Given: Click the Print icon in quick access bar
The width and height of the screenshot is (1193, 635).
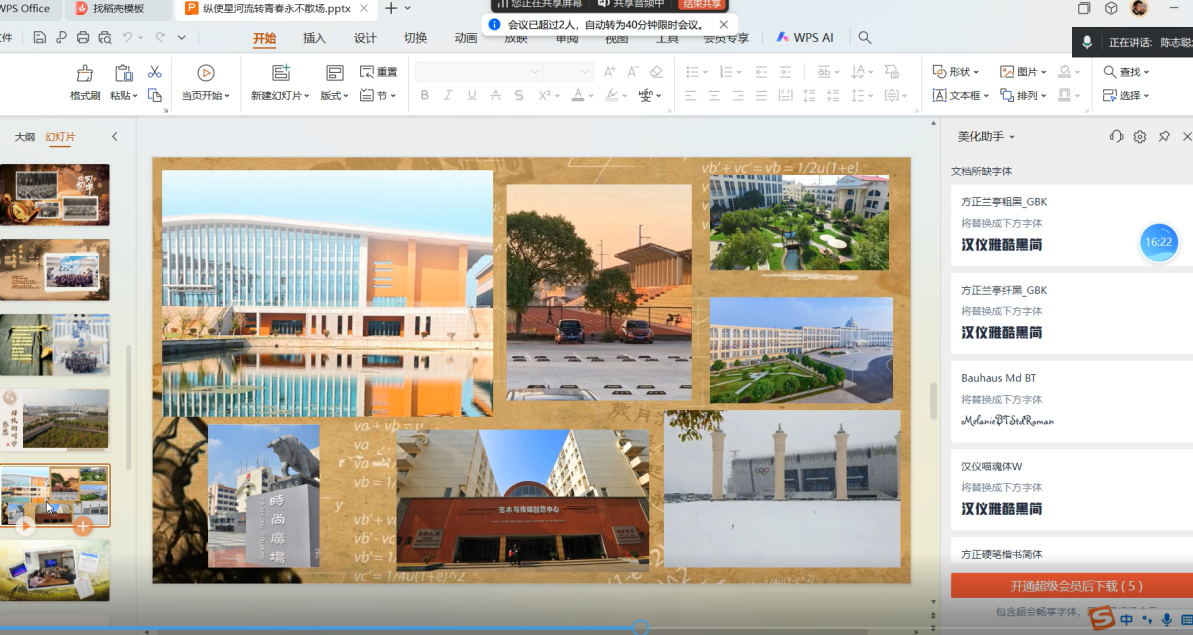Looking at the screenshot, I should [x=83, y=38].
